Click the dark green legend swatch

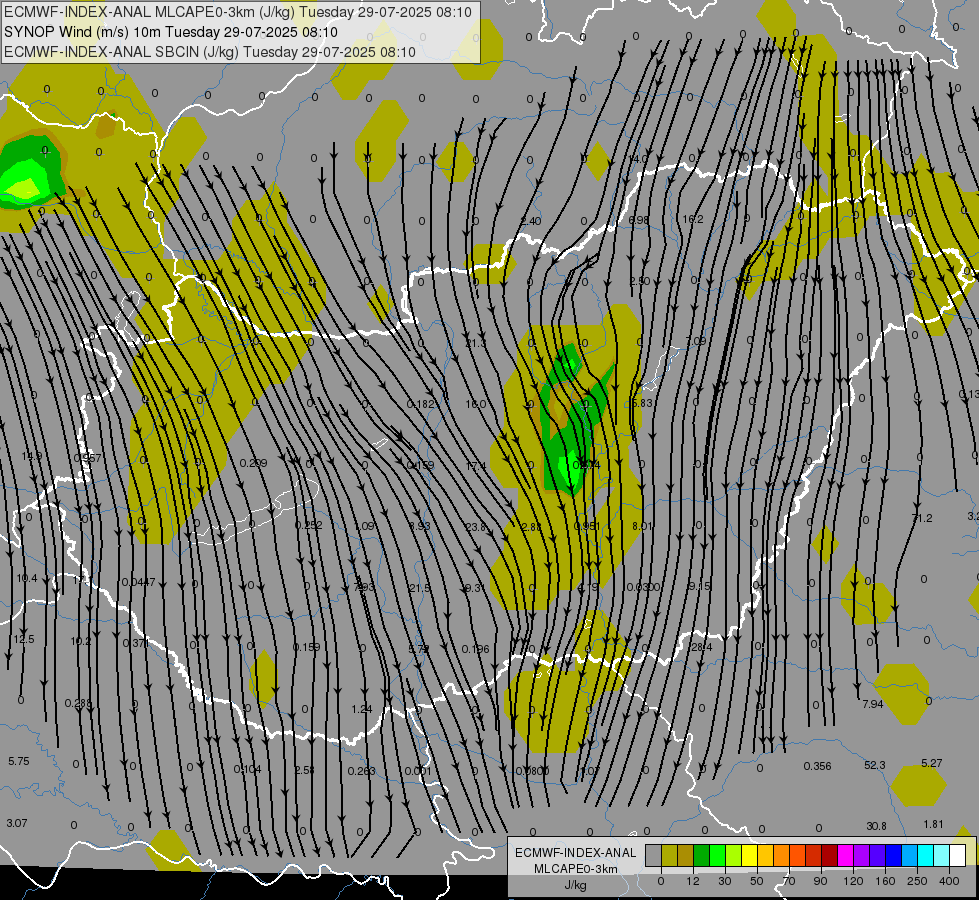click(702, 855)
